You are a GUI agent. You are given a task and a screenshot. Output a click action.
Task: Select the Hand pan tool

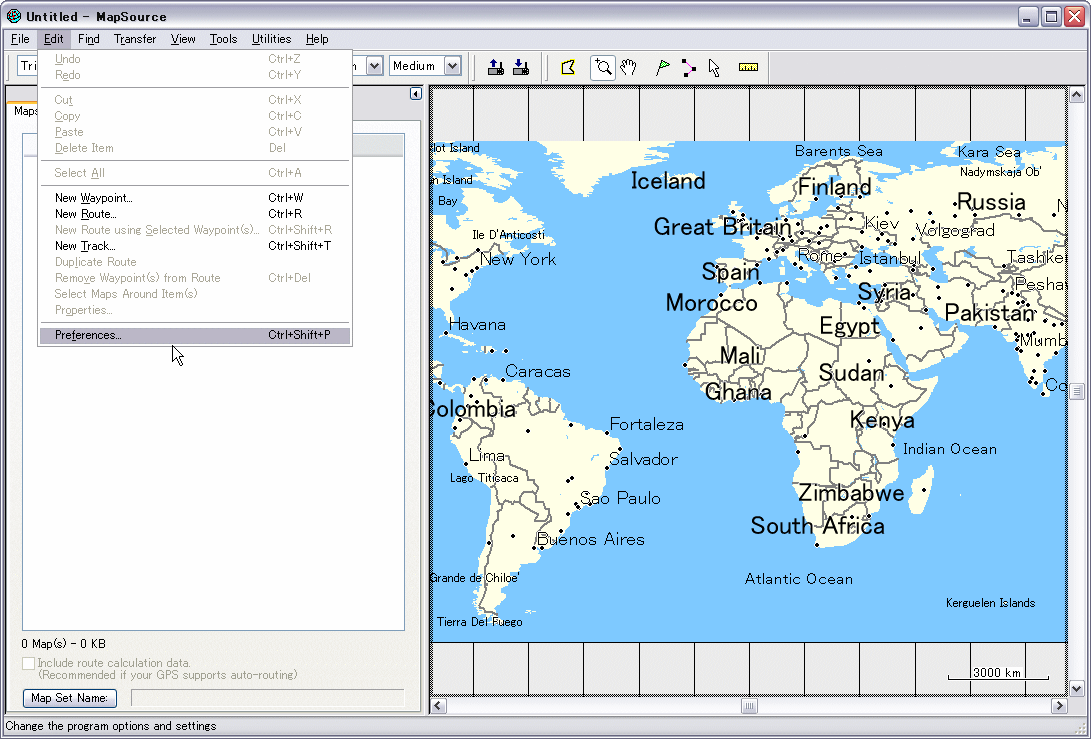click(x=628, y=67)
